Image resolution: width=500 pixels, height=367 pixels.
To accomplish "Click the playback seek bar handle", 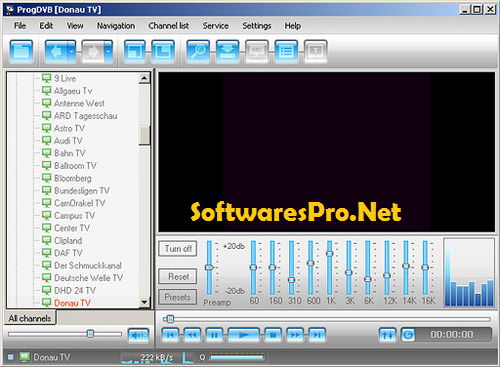I will pos(170,319).
